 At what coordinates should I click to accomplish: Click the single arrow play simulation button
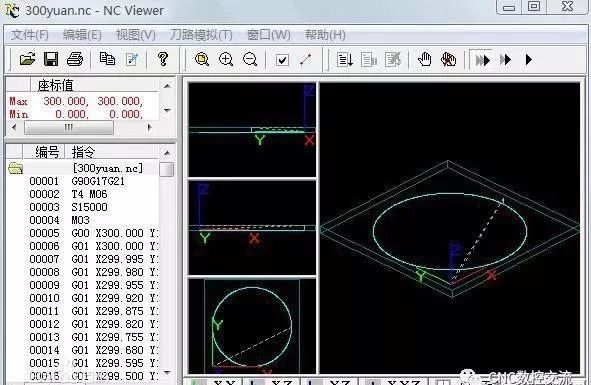(x=528, y=60)
